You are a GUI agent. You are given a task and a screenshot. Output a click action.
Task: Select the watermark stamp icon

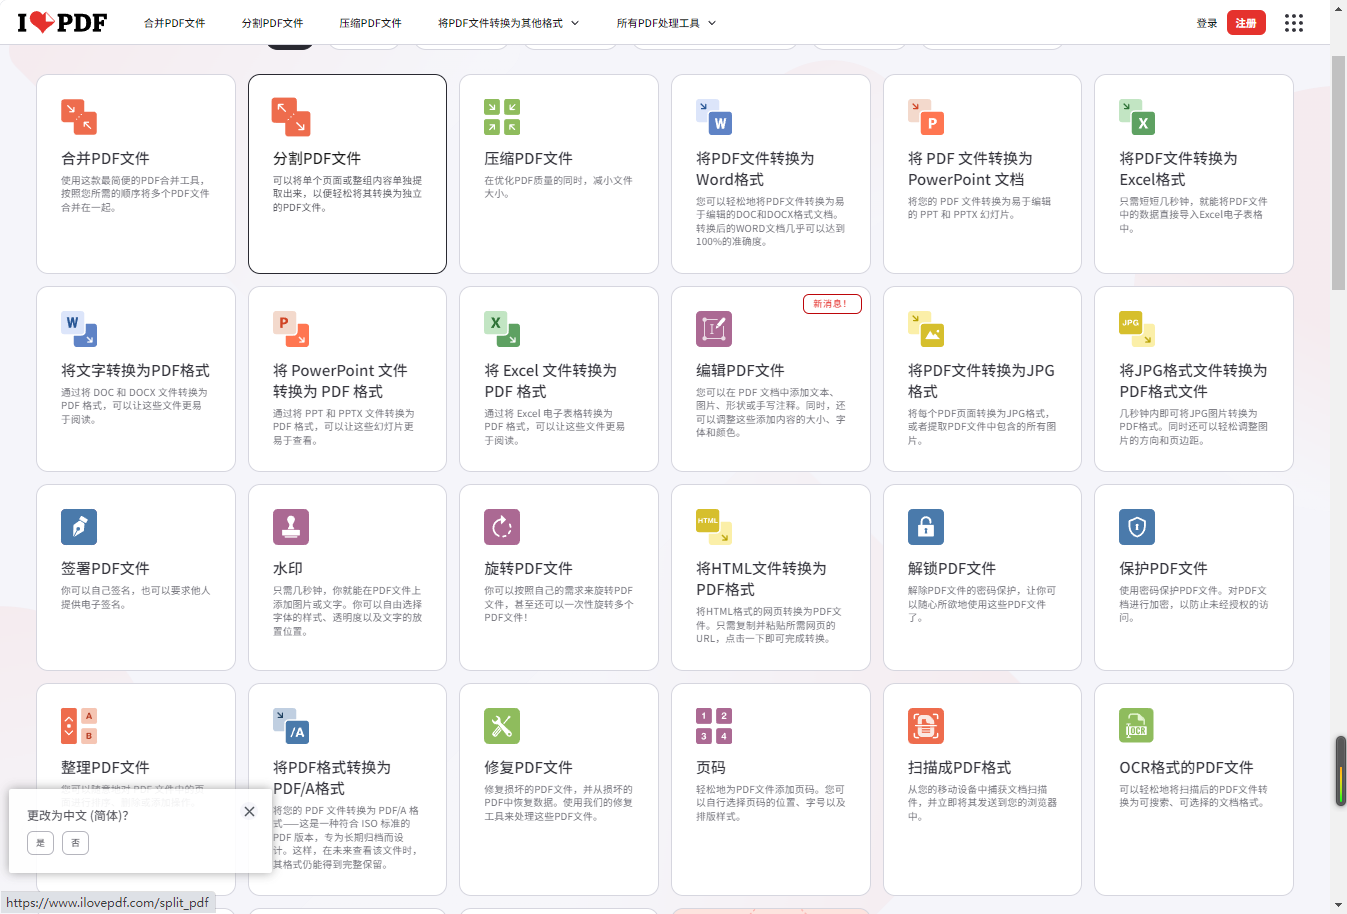point(291,527)
